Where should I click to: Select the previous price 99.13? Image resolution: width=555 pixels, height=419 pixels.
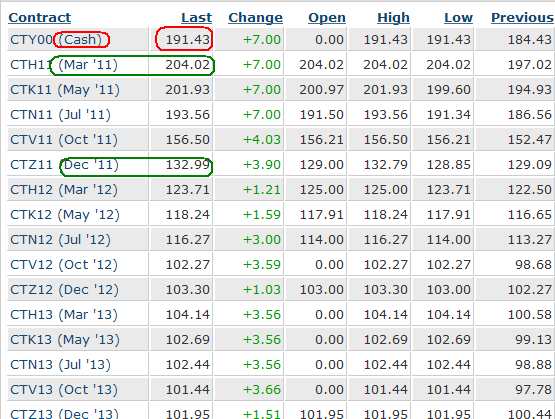[x=533, y=340]
